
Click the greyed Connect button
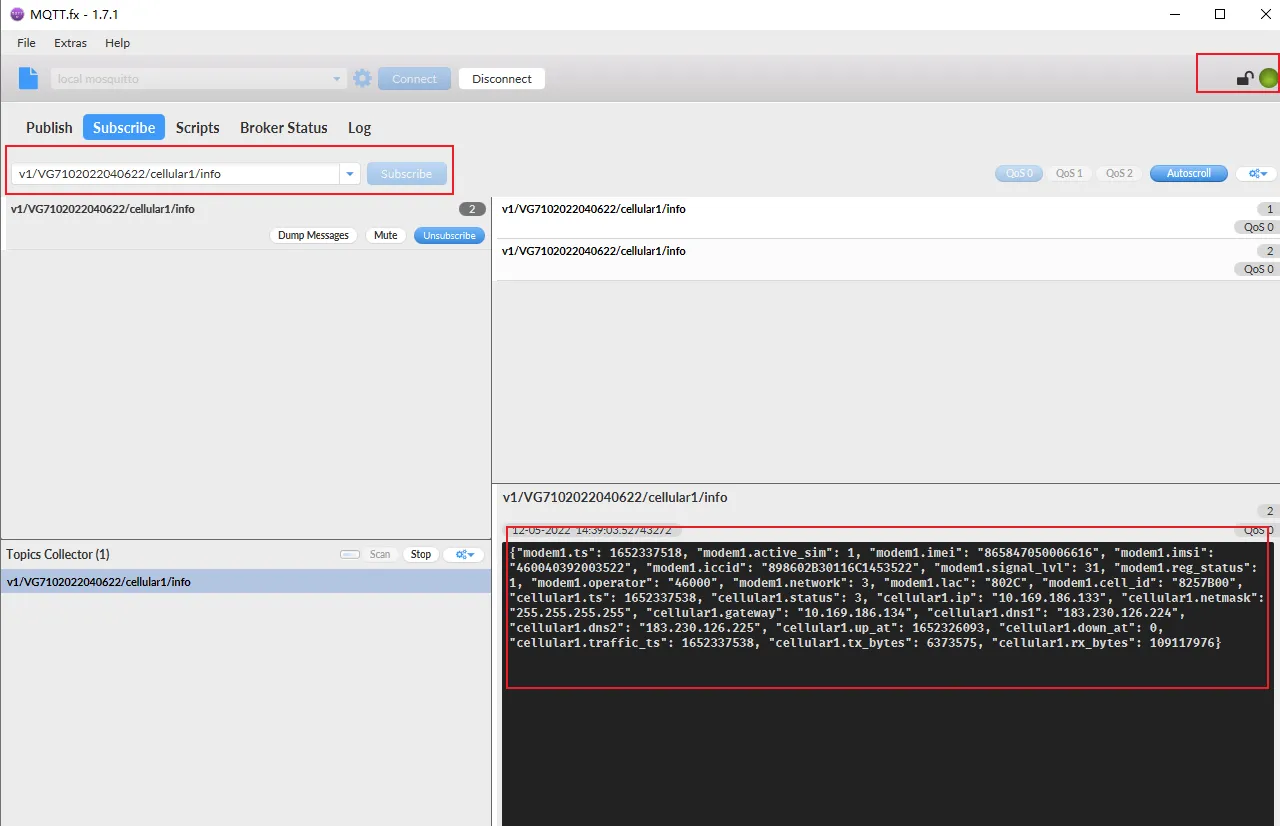coord(414,79)
